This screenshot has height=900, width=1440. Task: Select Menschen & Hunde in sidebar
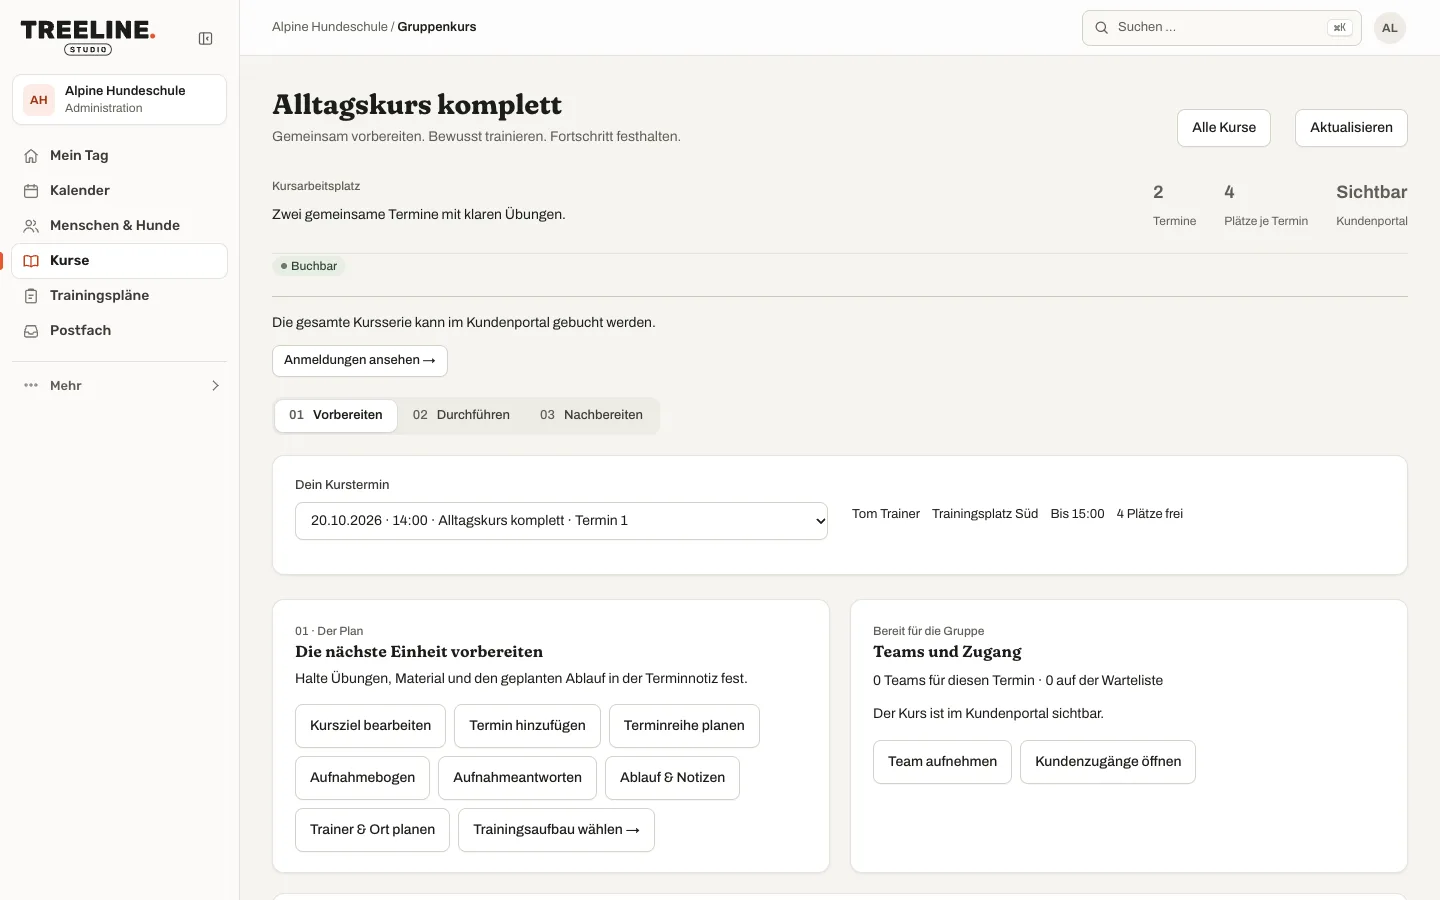(120, 226)
